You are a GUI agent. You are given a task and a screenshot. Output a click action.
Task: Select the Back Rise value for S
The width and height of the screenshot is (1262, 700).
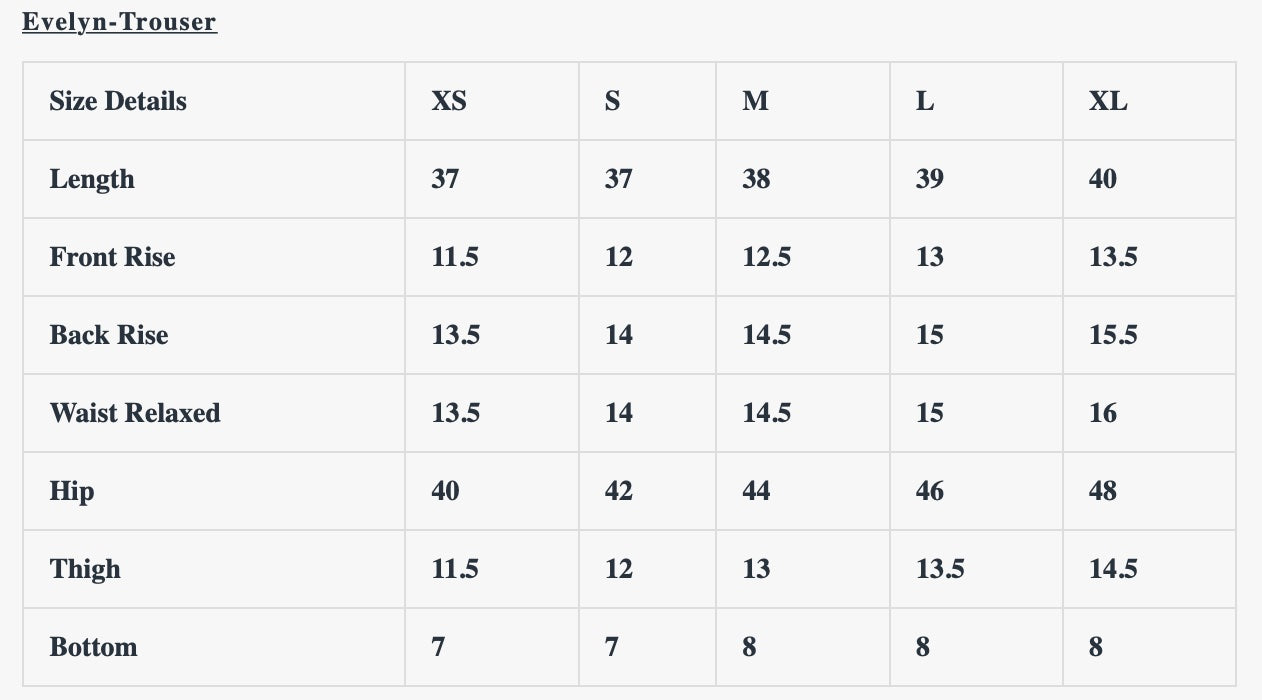pyautogui.click(x=619, y=335)
